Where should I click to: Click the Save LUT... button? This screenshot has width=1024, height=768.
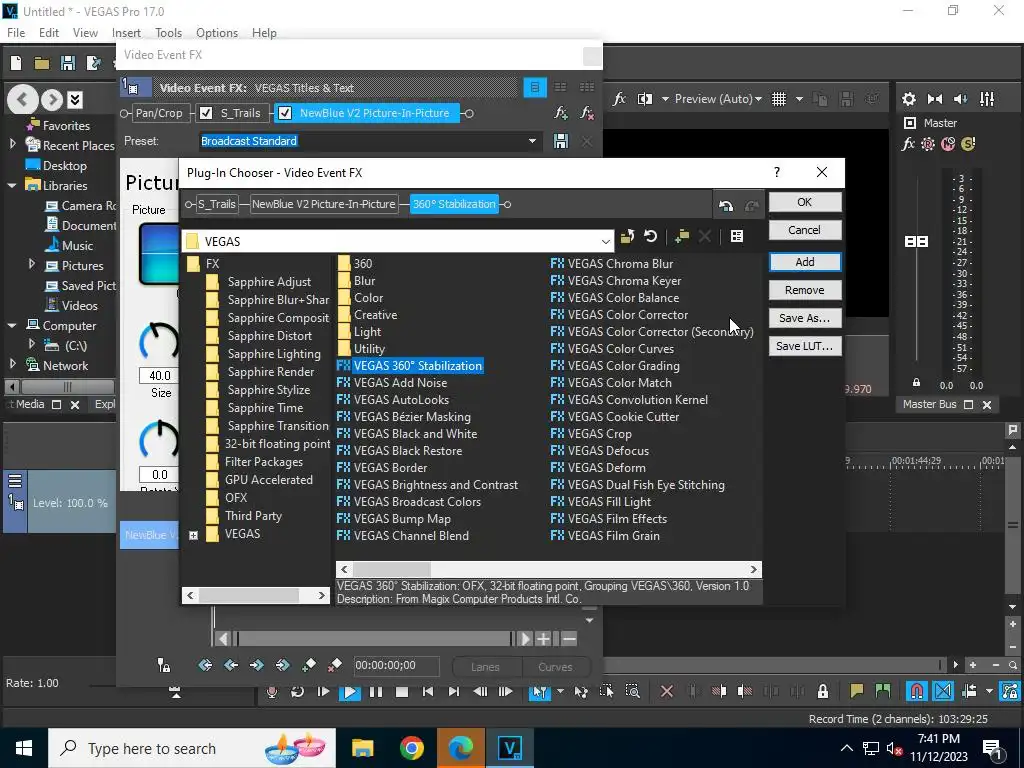[x=805, y=346]
